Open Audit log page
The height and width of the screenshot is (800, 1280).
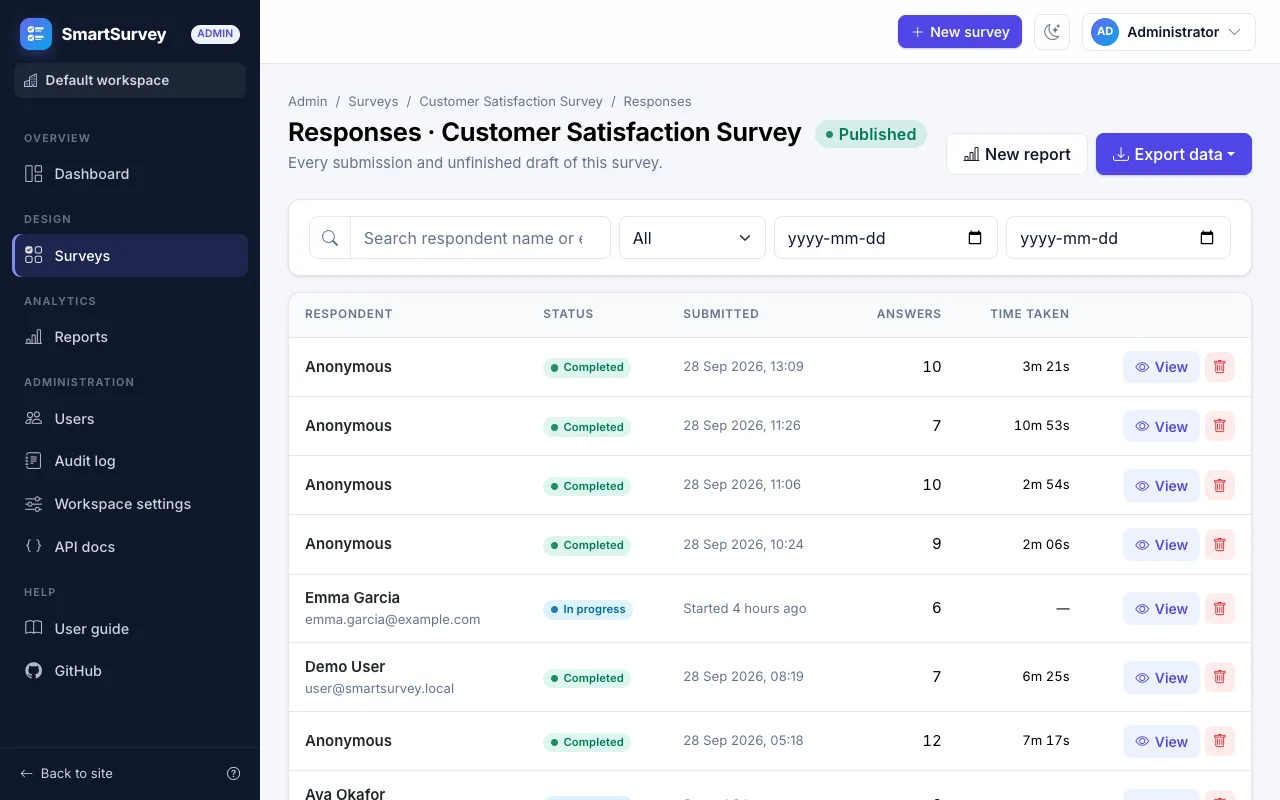(130, 461)
